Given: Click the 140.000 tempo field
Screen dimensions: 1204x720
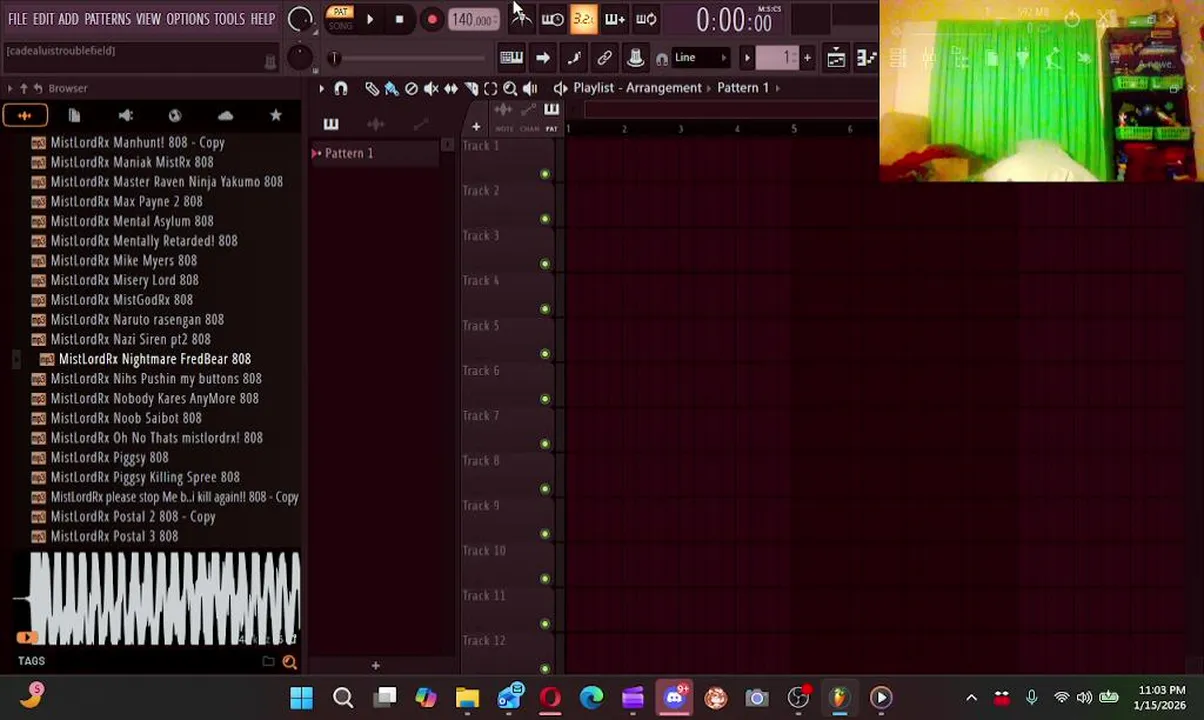Looking at the screenshot, I should coord(472,19).
